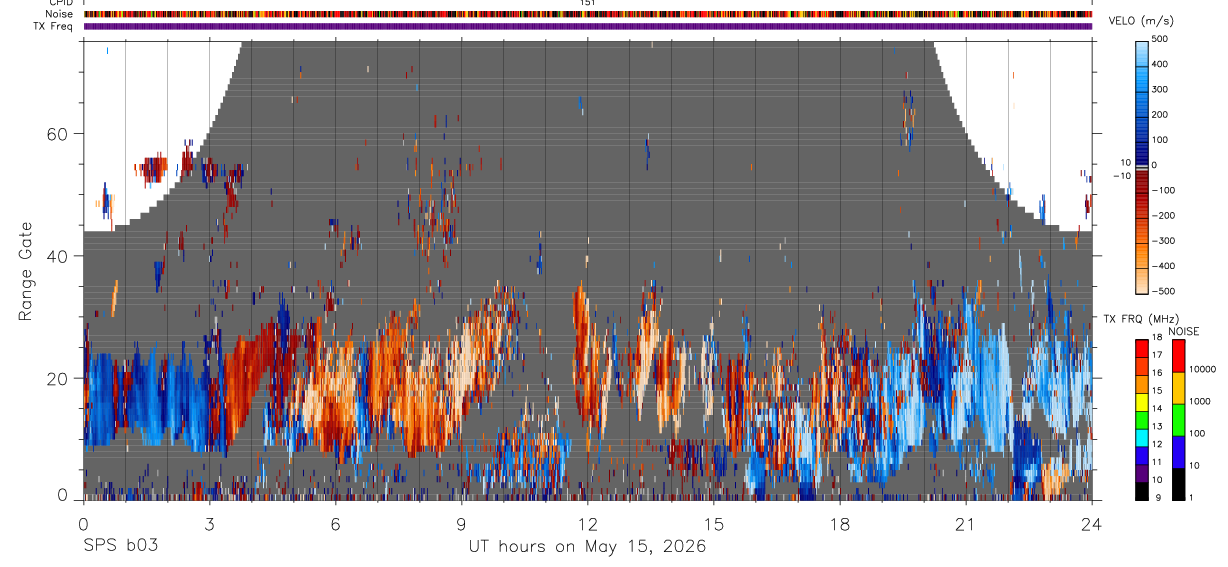
Task: Click the "3" tick on UT hours axis
Action: 209,522
